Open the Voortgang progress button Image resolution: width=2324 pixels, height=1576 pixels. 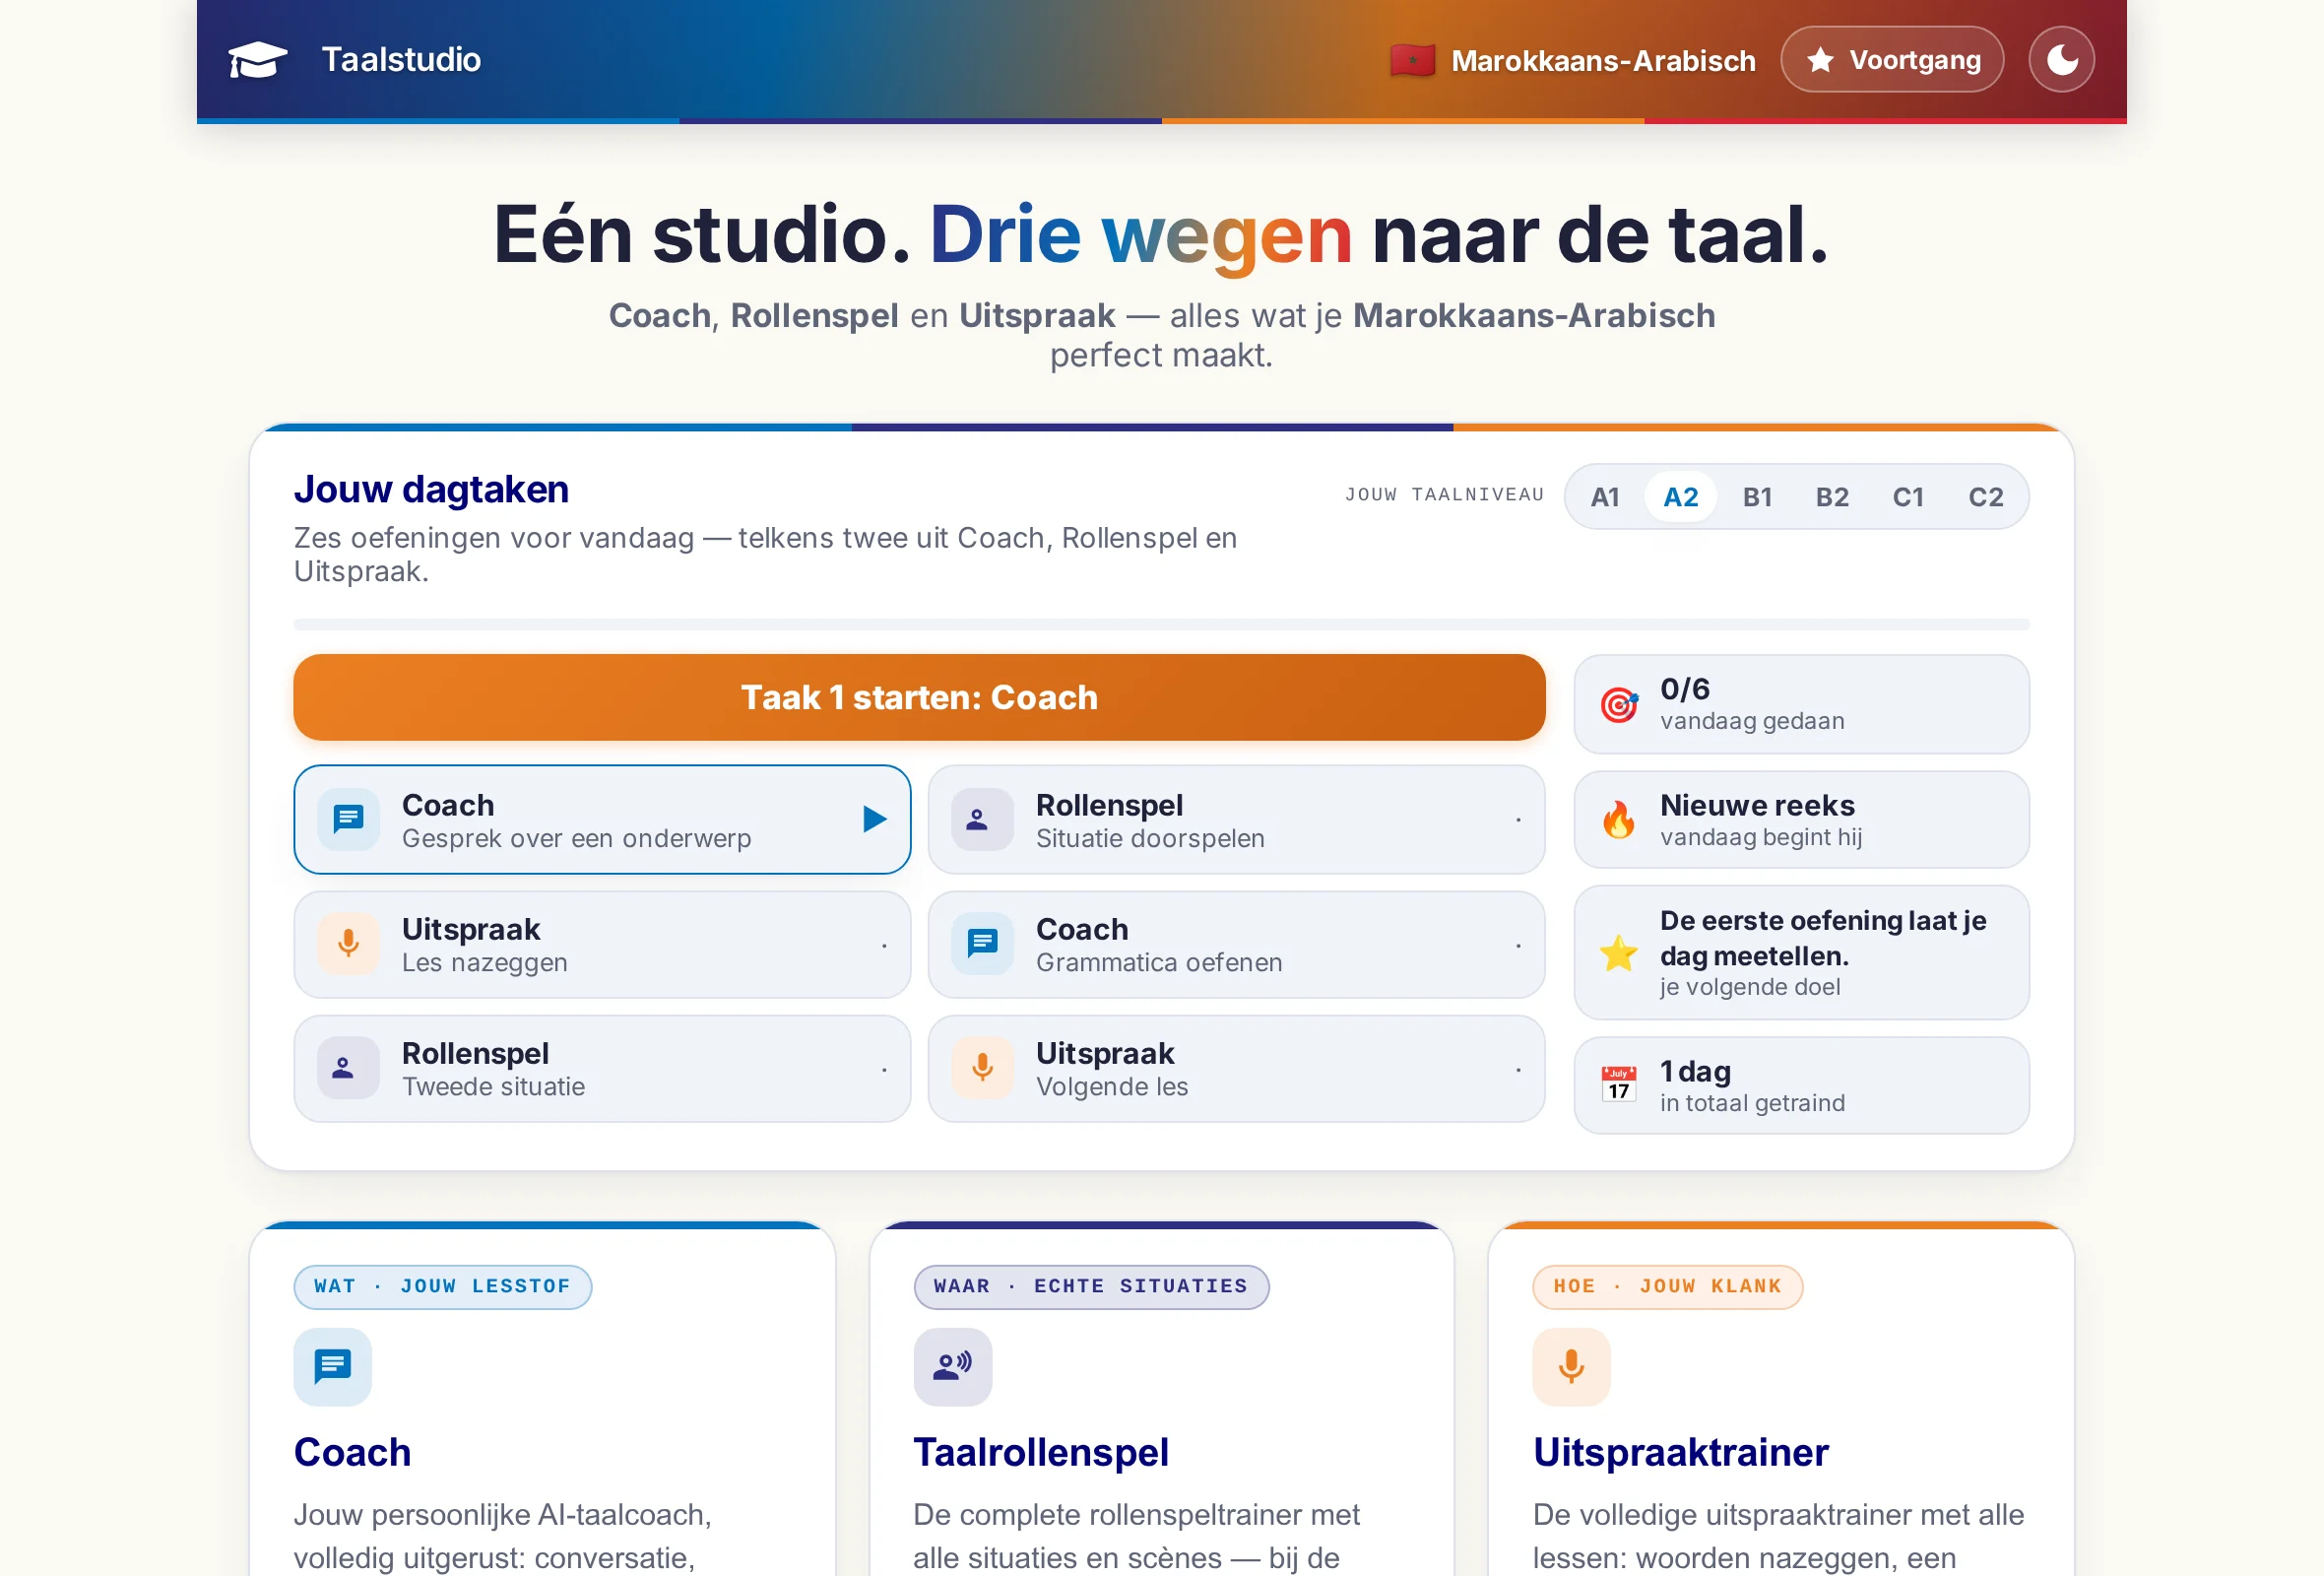coord(1892,60)
